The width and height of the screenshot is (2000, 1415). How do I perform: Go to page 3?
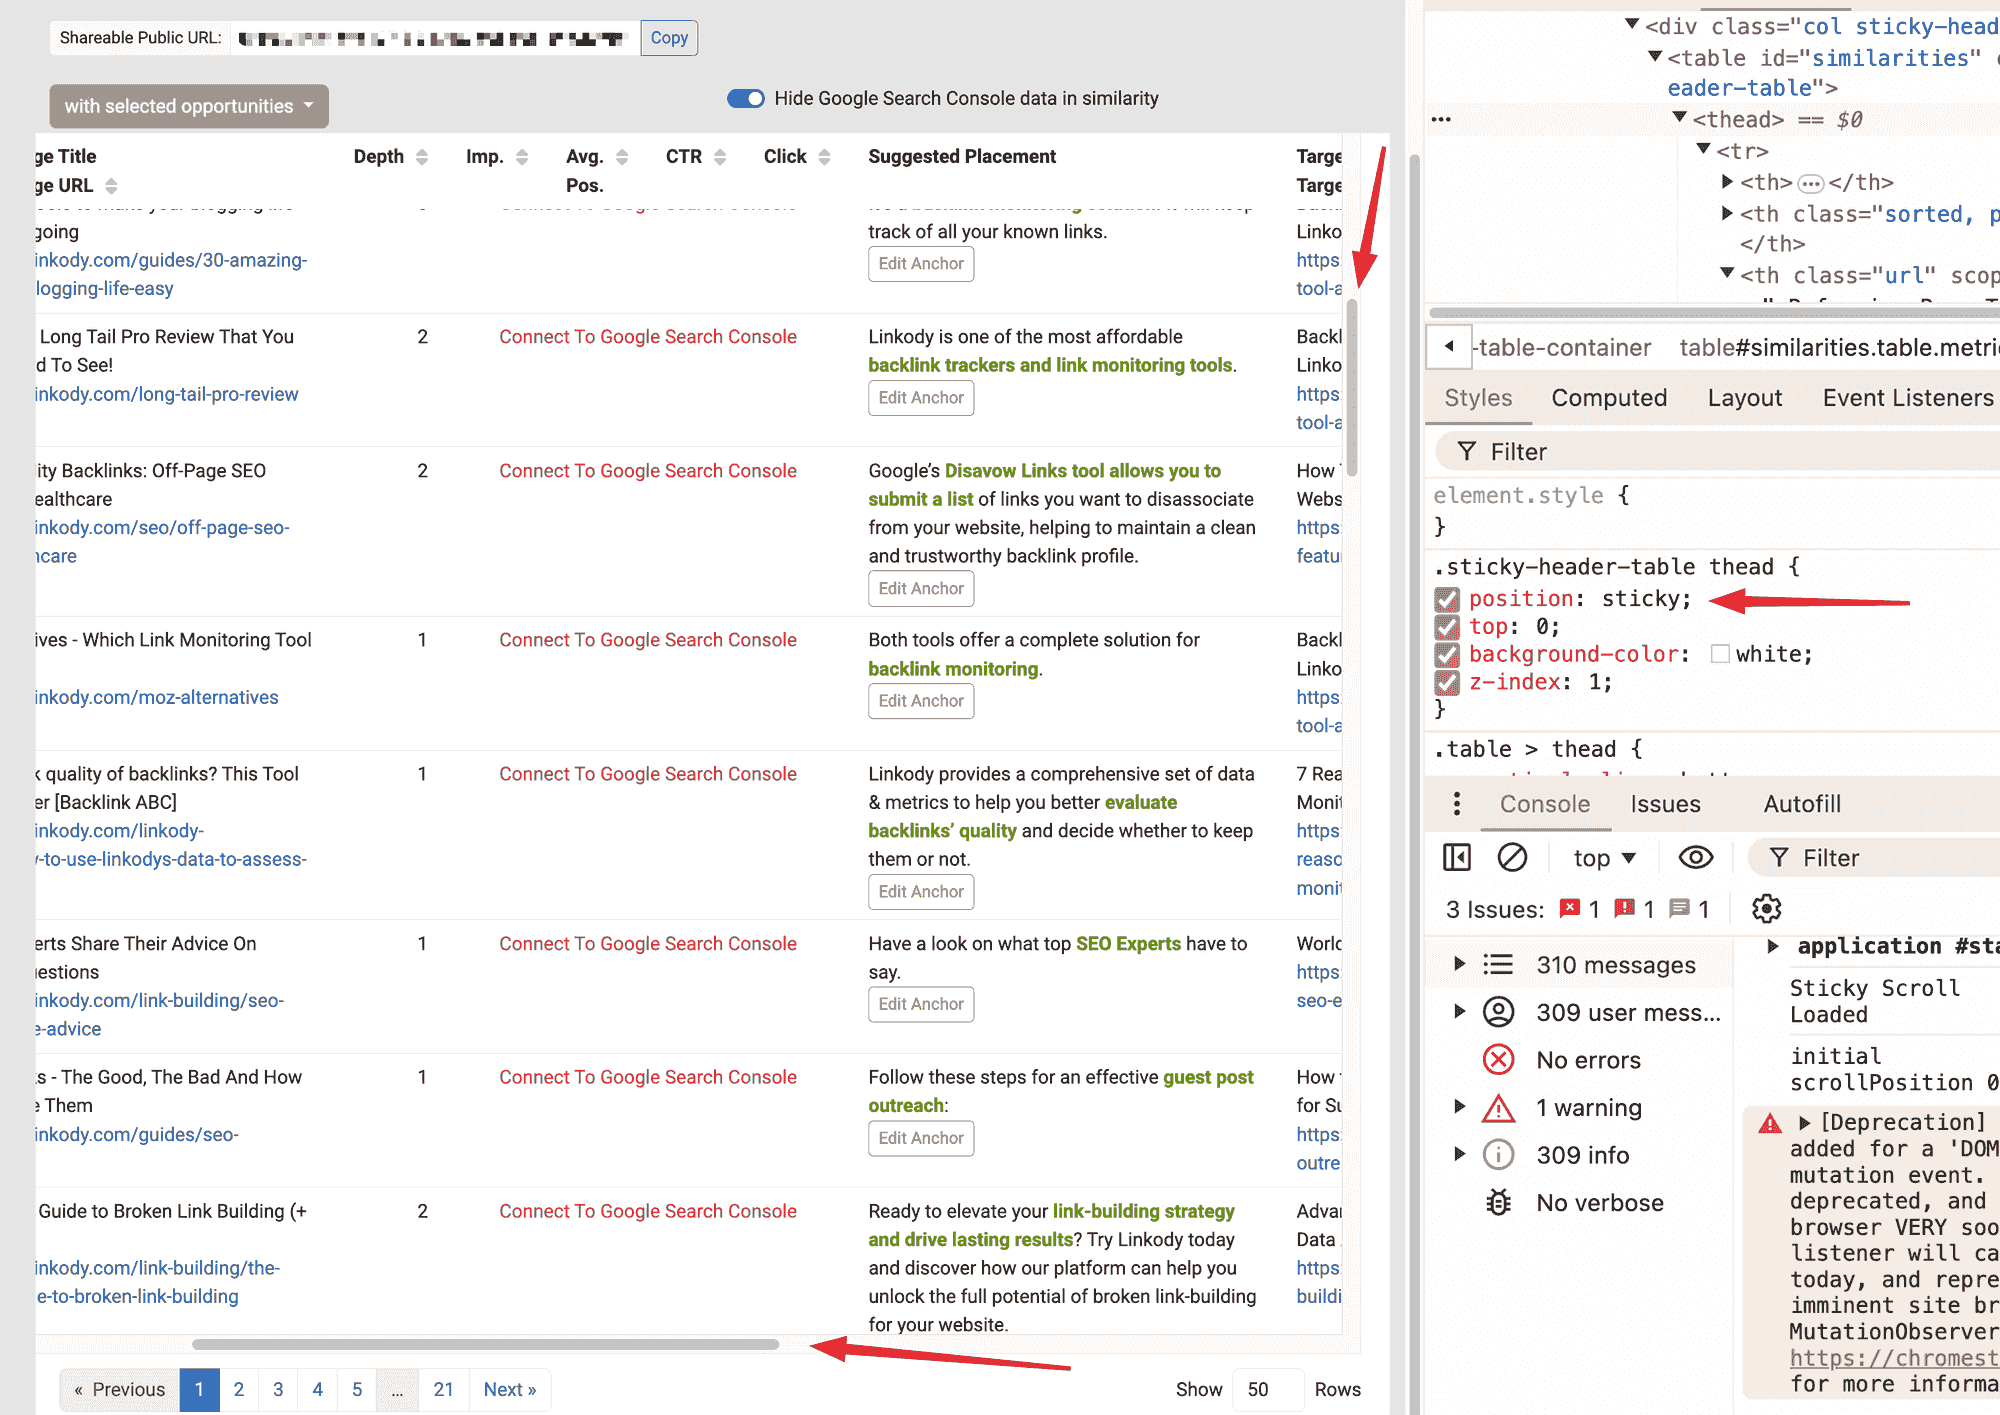278,1390
